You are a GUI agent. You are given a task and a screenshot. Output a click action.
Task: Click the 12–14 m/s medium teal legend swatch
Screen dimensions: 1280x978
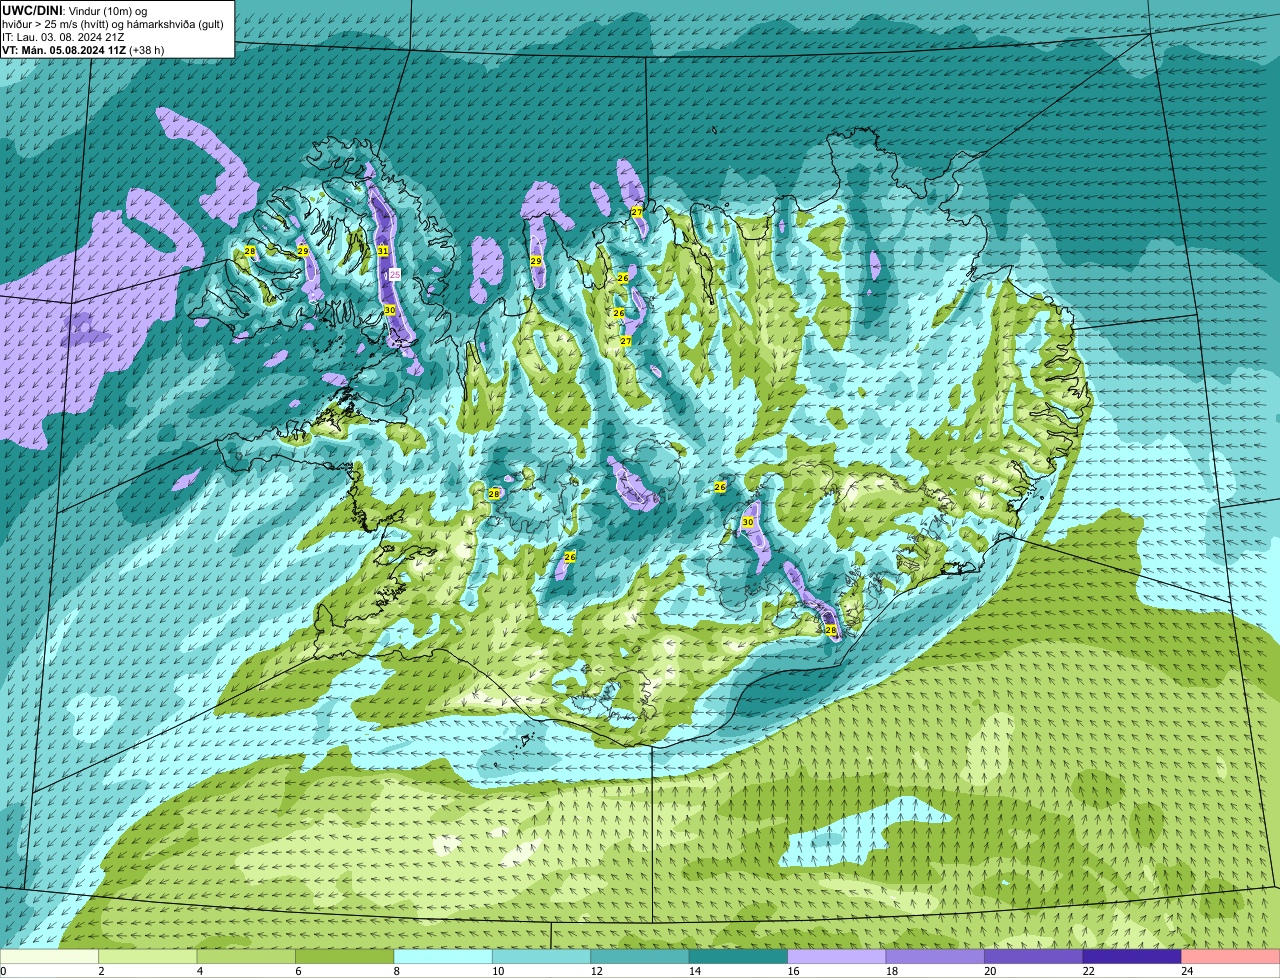641,957
